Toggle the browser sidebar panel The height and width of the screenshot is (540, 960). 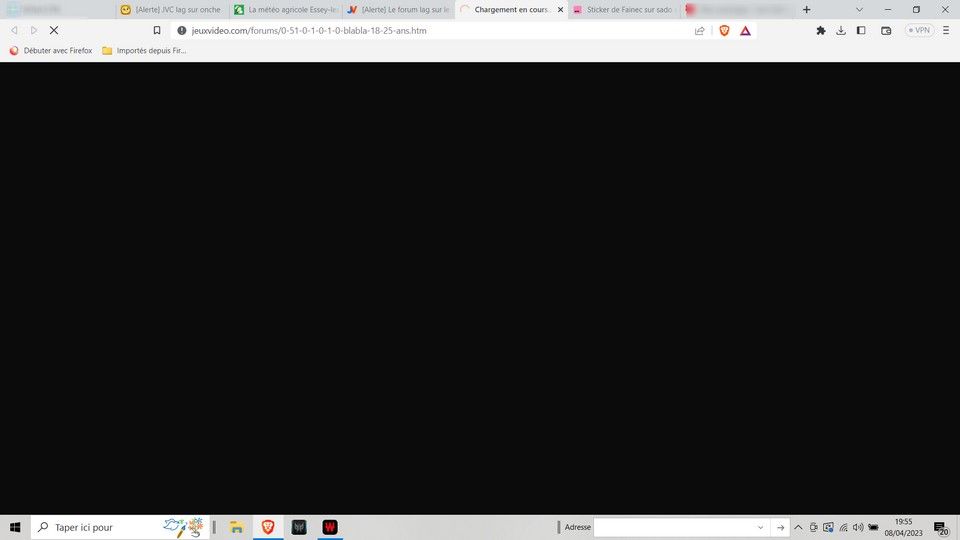pos(861,30)
